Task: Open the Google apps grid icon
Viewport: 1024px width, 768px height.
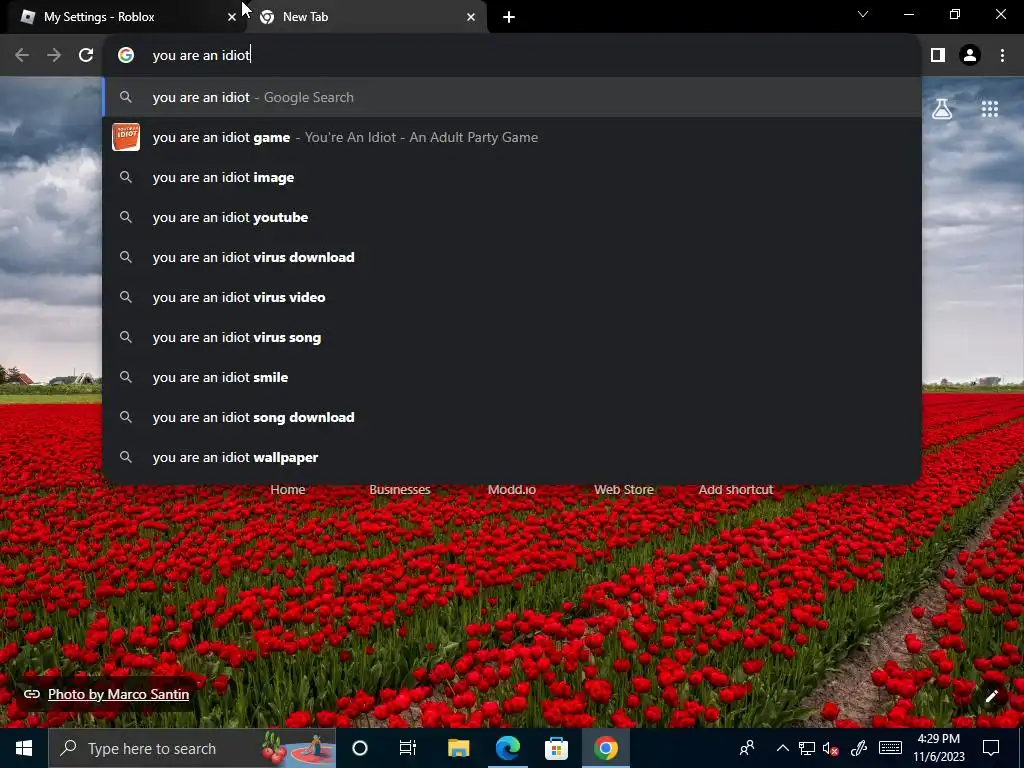Action: point(990,109)
